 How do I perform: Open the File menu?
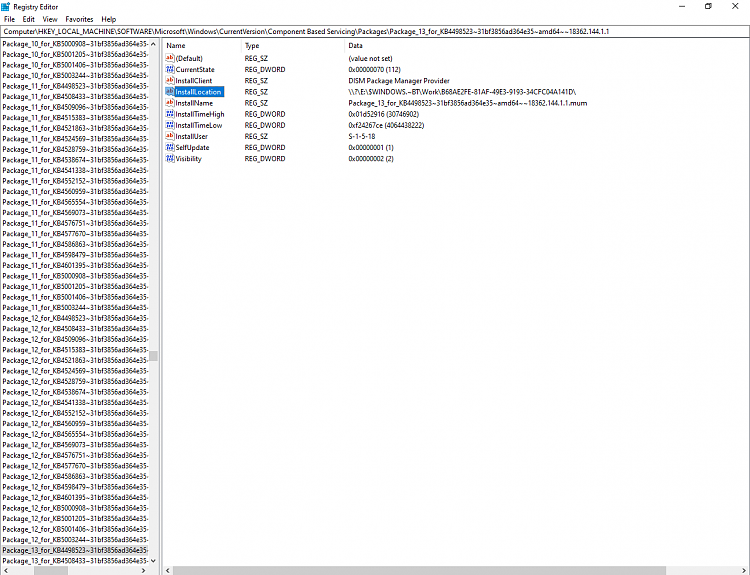pyautogui.click(x=10, y=19)
